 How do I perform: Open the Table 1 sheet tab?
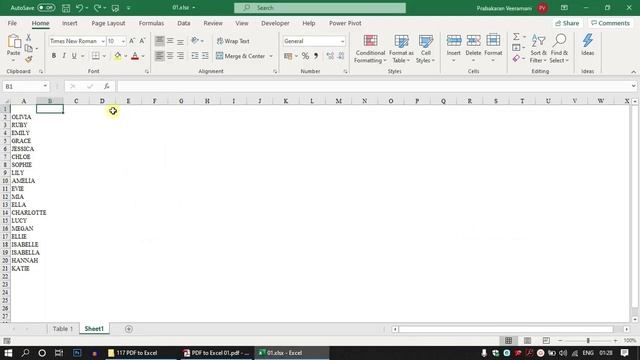pyautogui.click(x=63, y=329)
